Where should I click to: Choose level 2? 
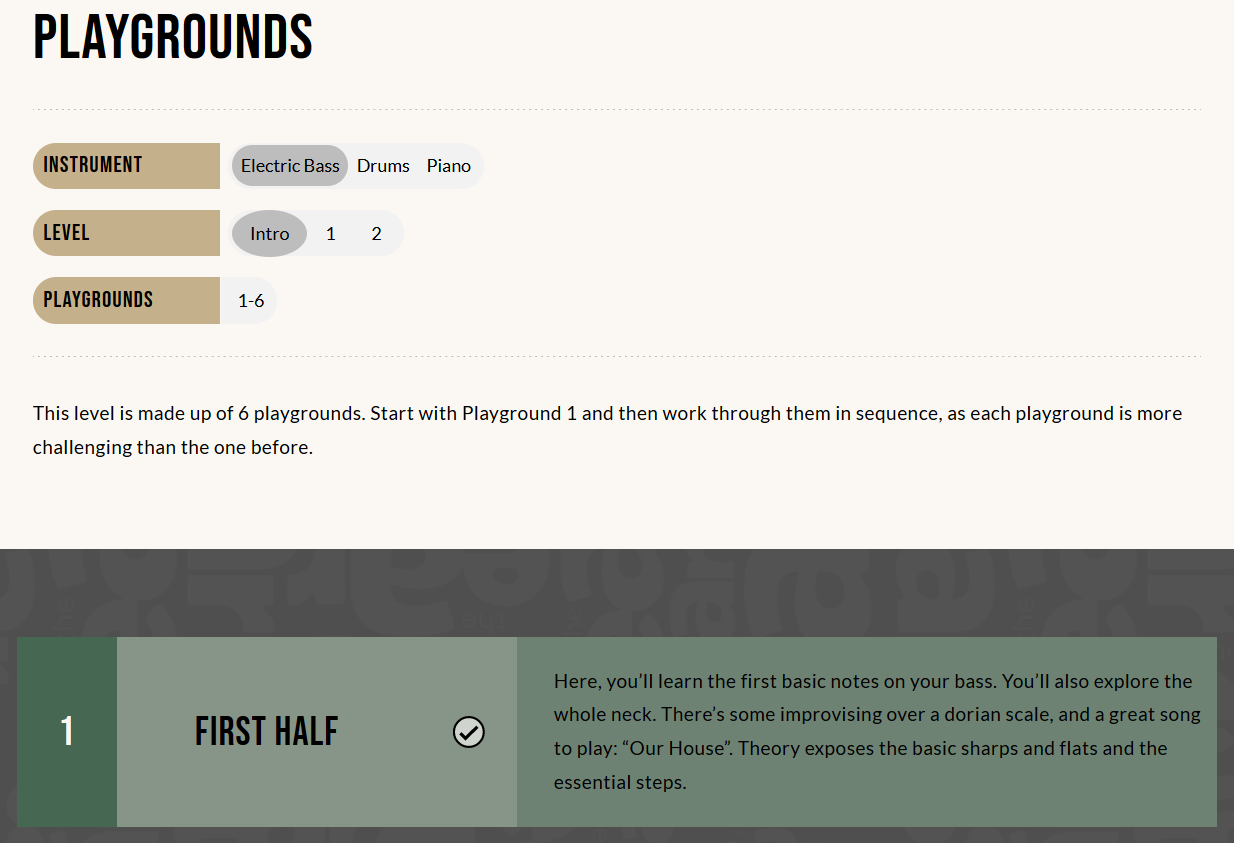376,234
